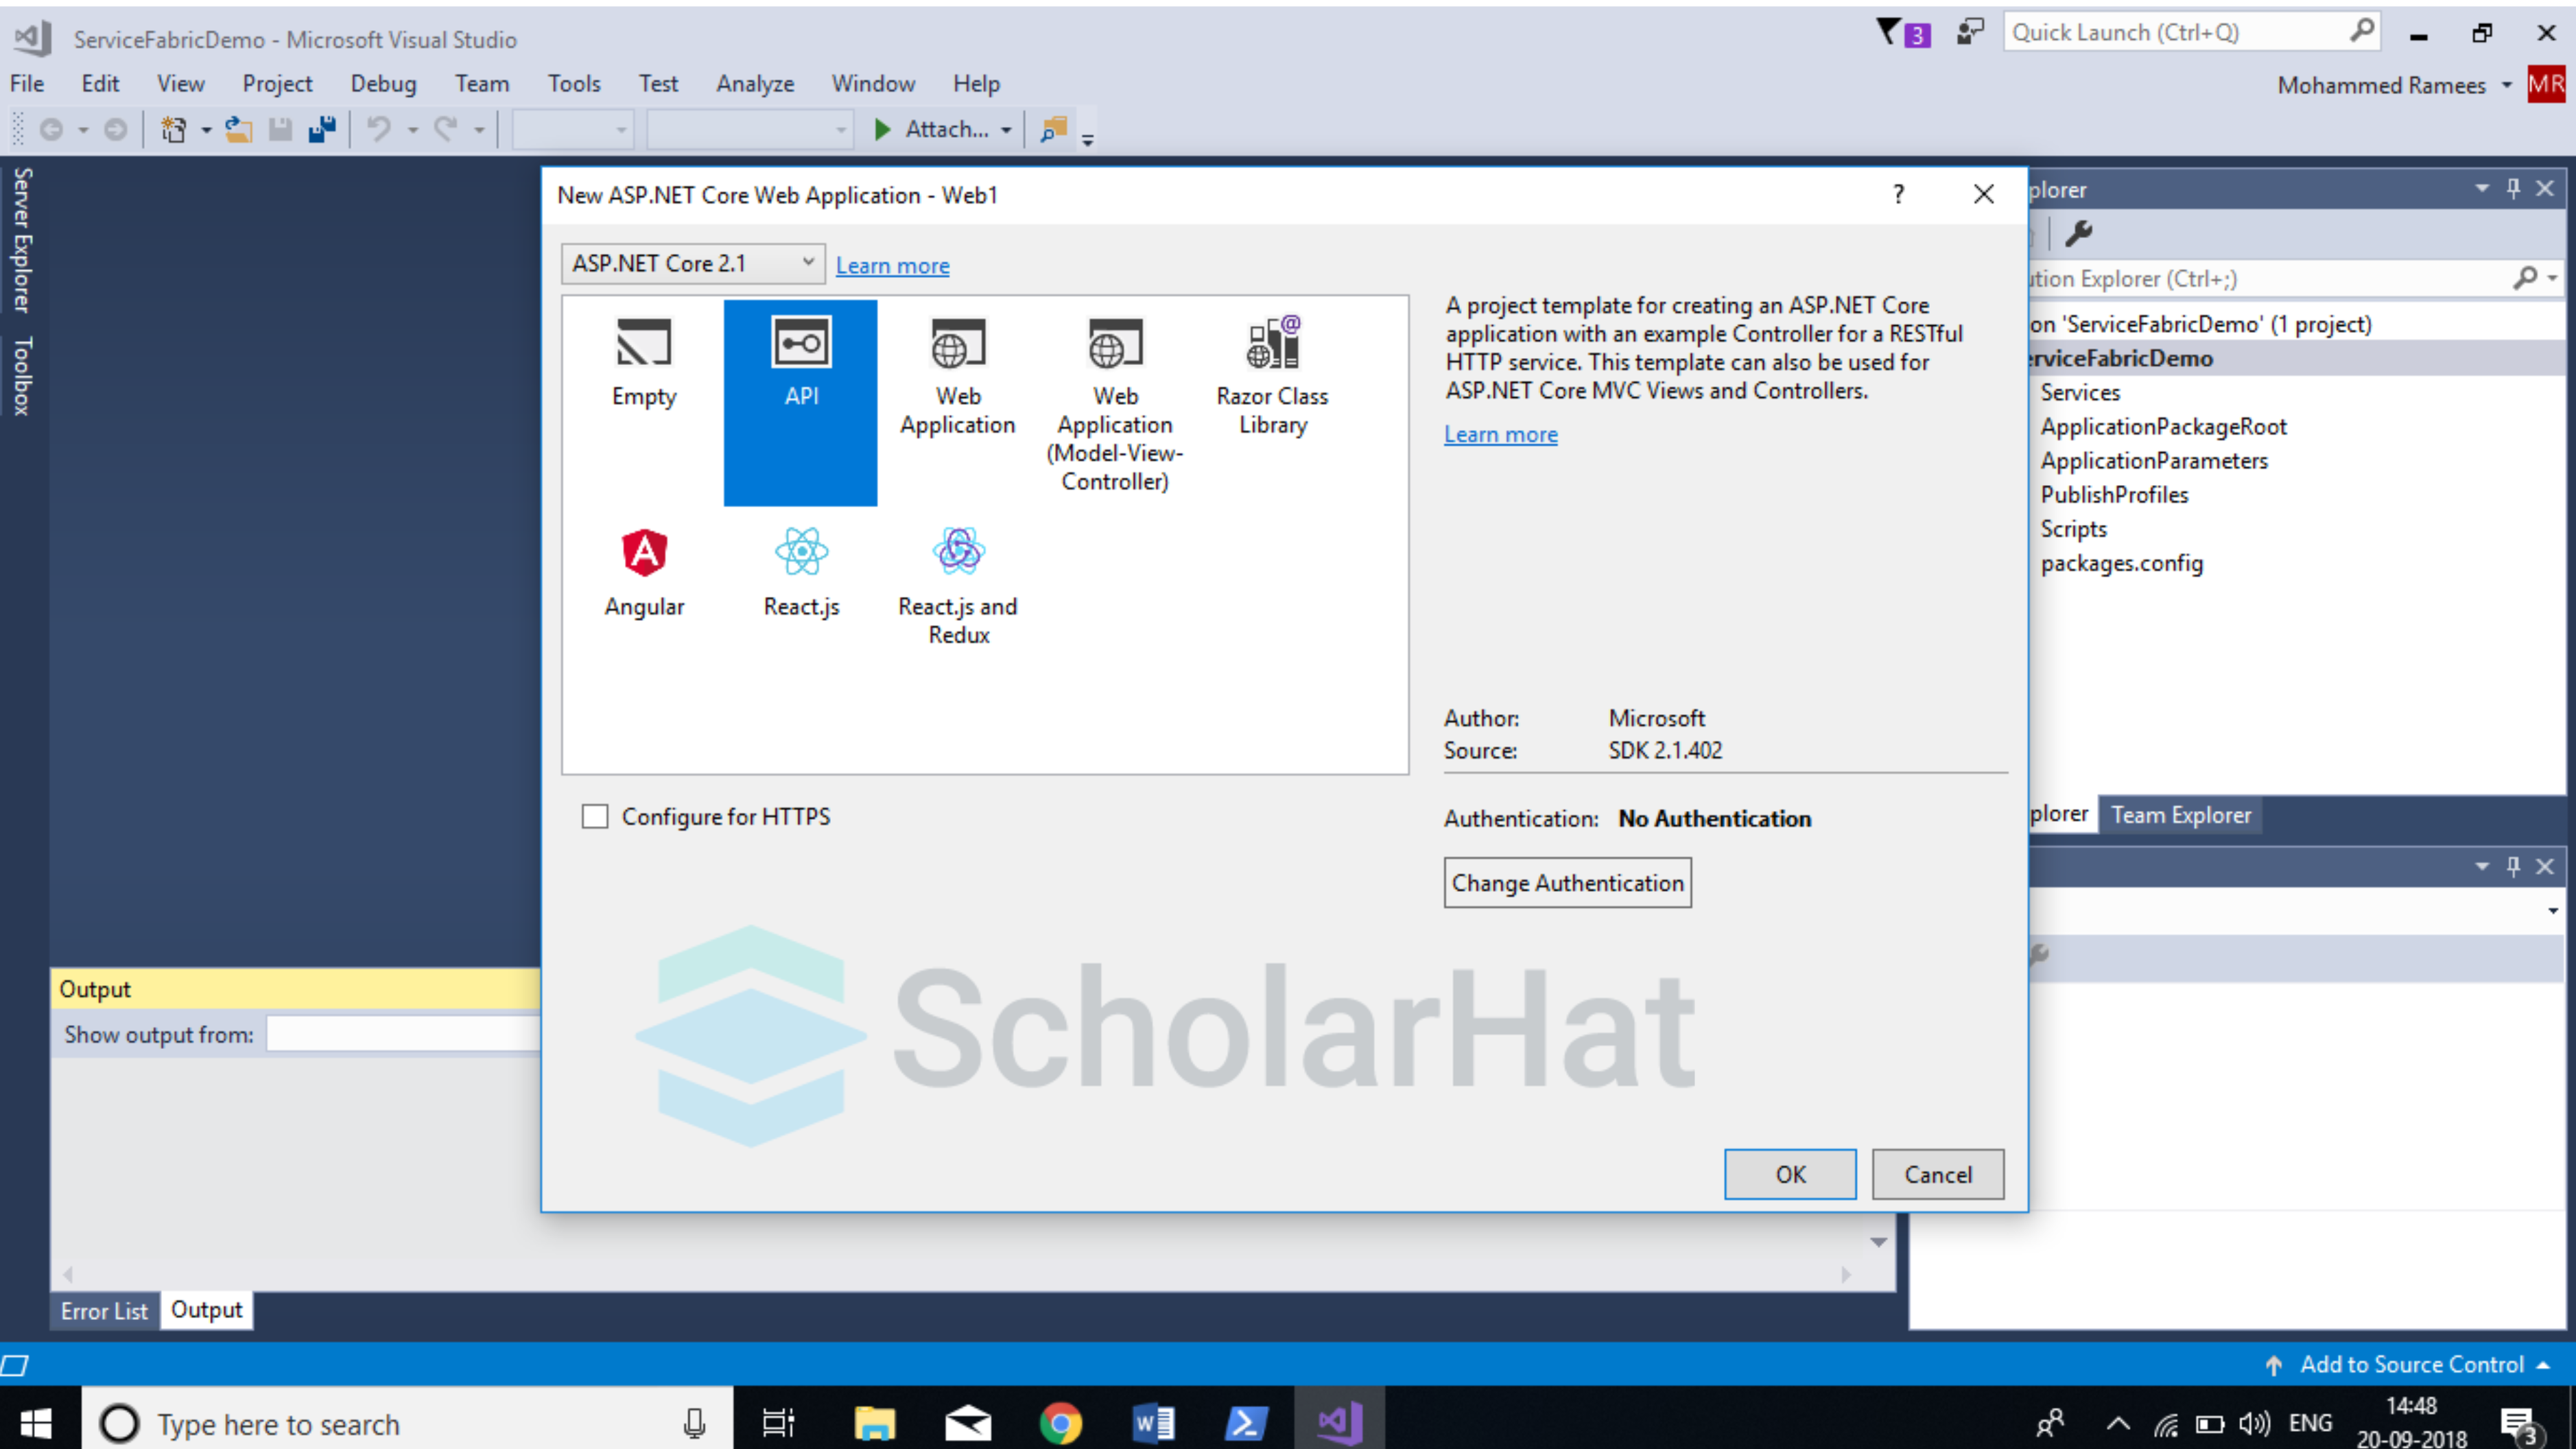This screenshot has height=1449, width=2576.
Task: Click the Visual Studio taskbar icon
Action: 1339,1422
